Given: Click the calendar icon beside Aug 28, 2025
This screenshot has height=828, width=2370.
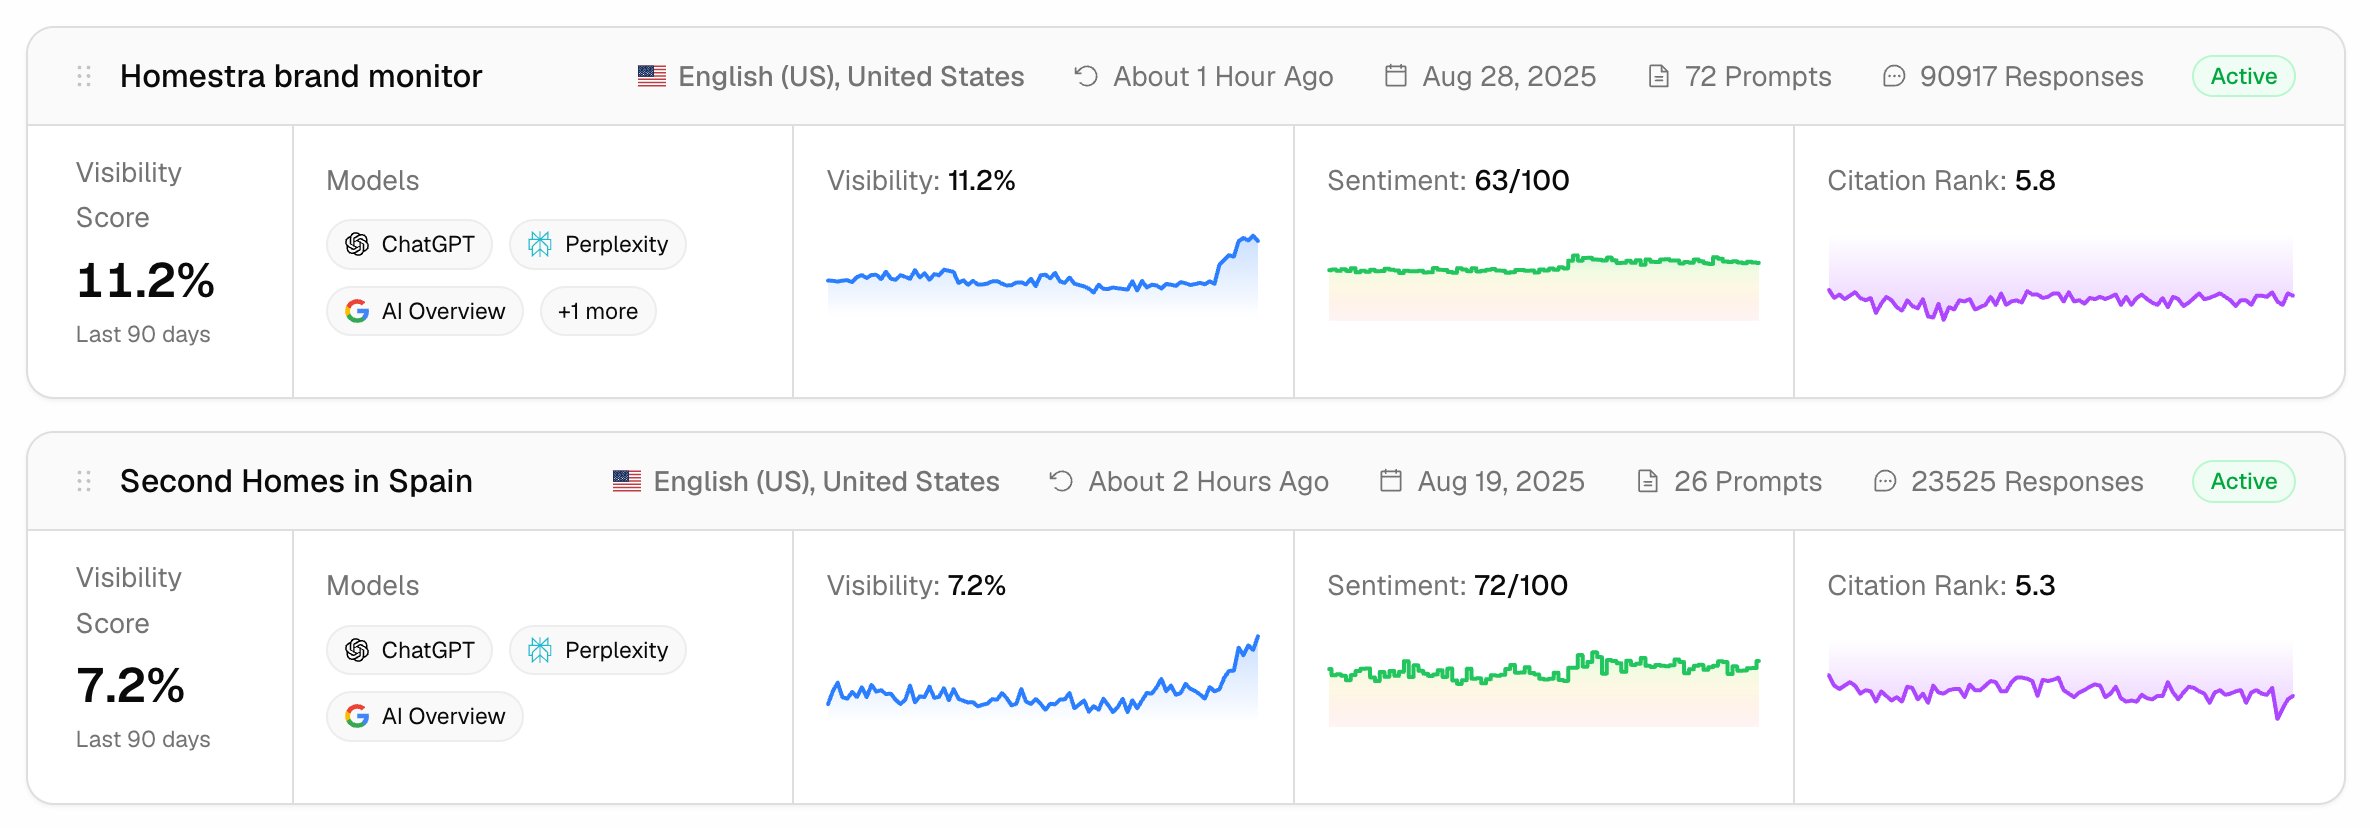Looking at the screenshot, I should (x=1396, y=76).
